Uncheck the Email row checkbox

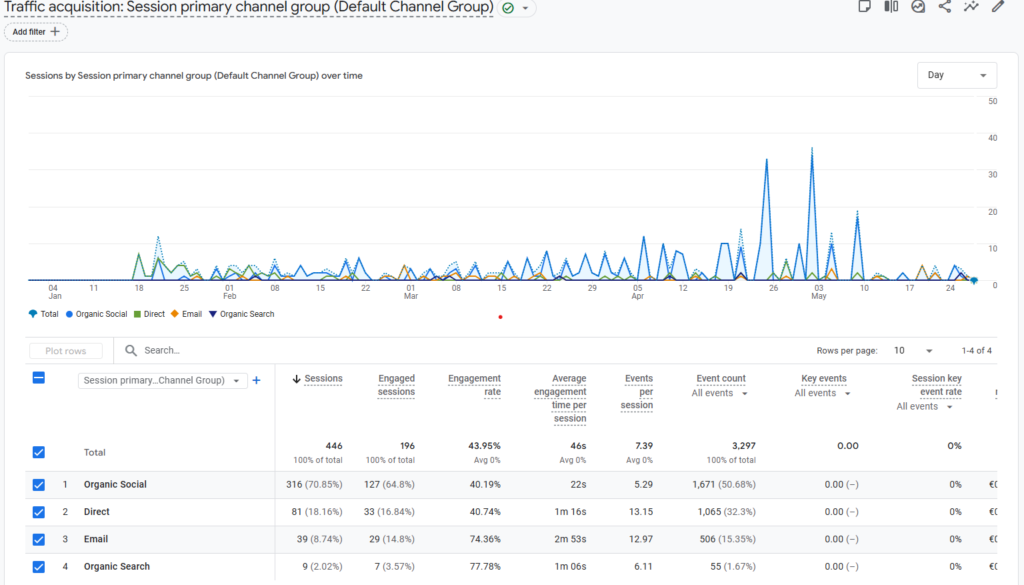point(39,539)
